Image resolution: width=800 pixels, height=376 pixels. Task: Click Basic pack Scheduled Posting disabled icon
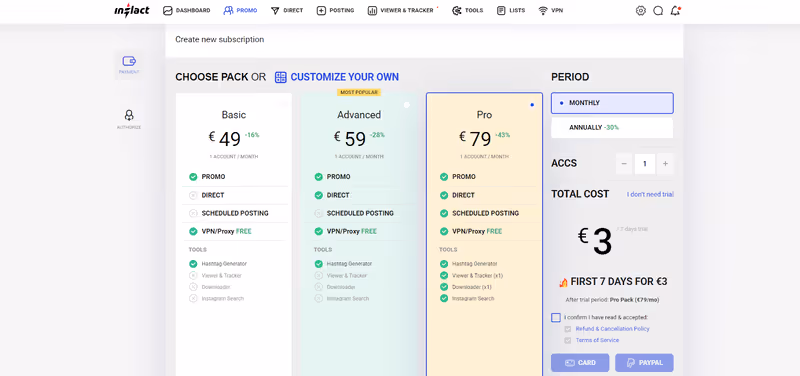[193, 213]
